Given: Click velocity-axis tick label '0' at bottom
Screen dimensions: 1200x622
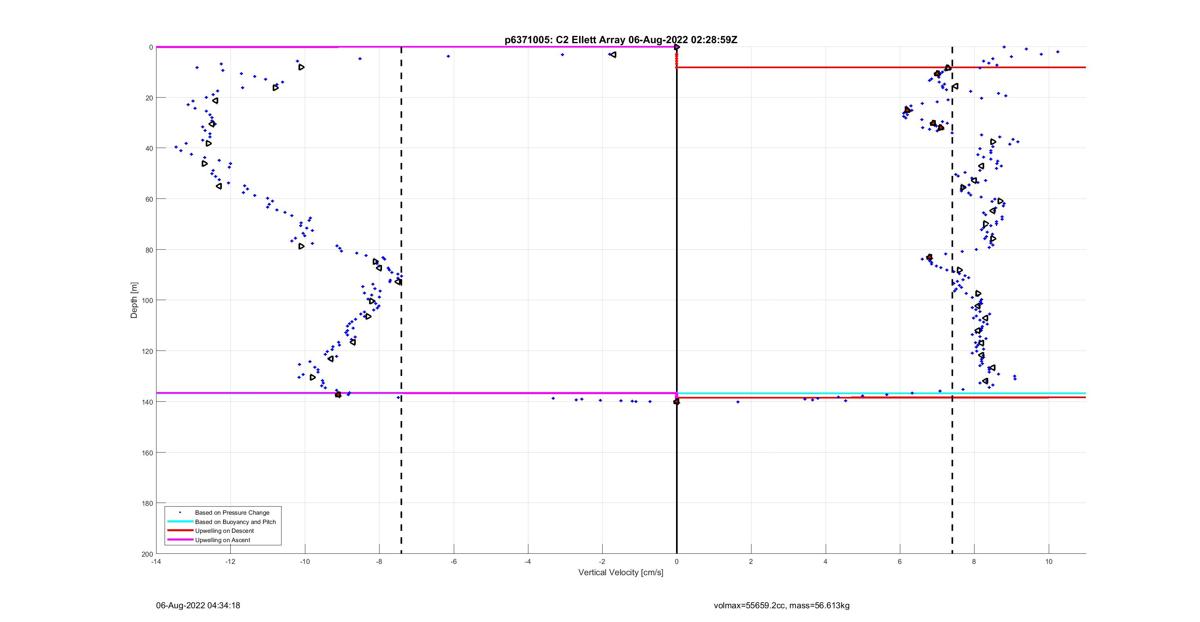Looking at the screenshot, I should 677,561.
